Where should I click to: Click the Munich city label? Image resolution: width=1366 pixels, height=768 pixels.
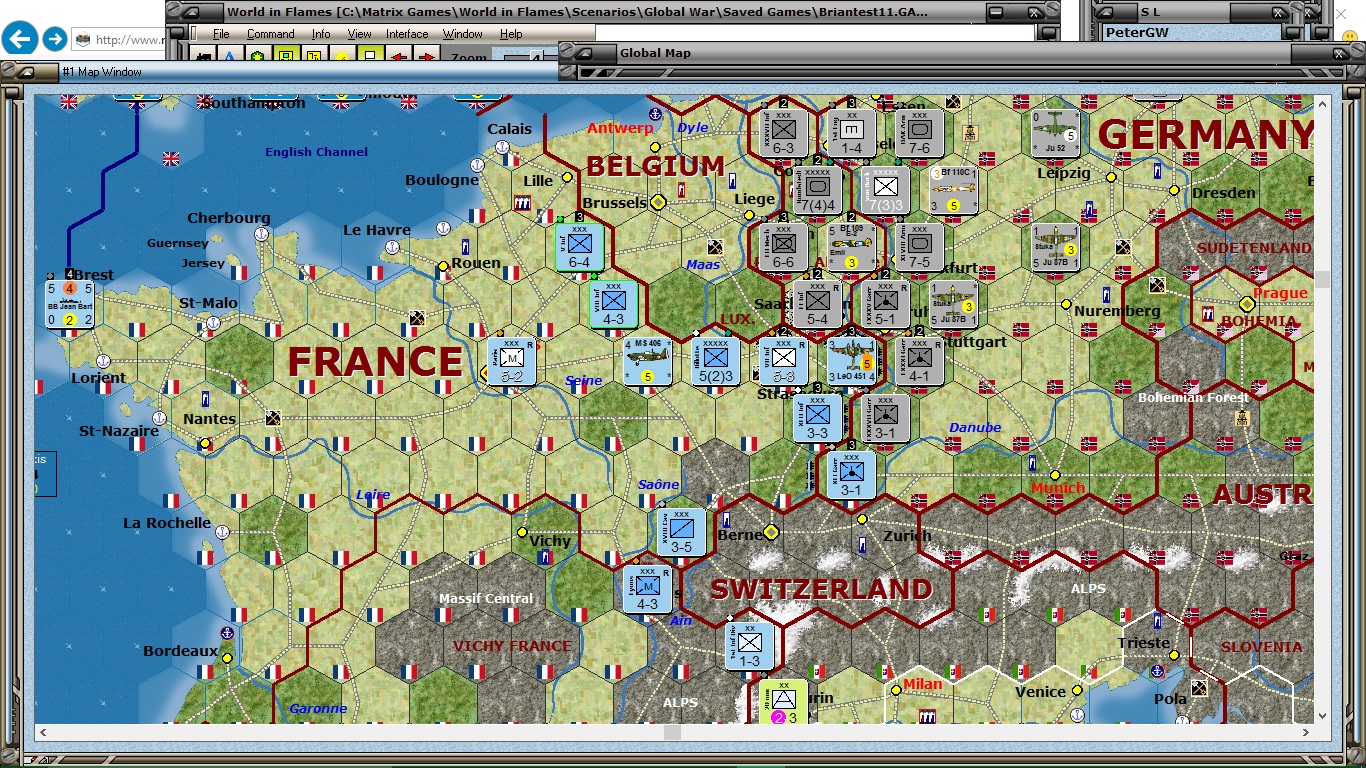(1058, 488)
